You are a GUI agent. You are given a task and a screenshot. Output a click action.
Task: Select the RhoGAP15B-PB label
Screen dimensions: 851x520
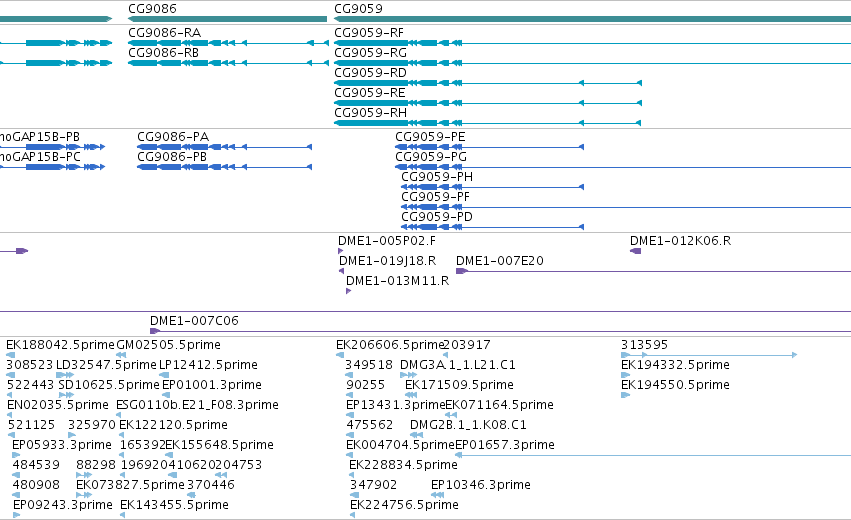(x=40, y=137)
